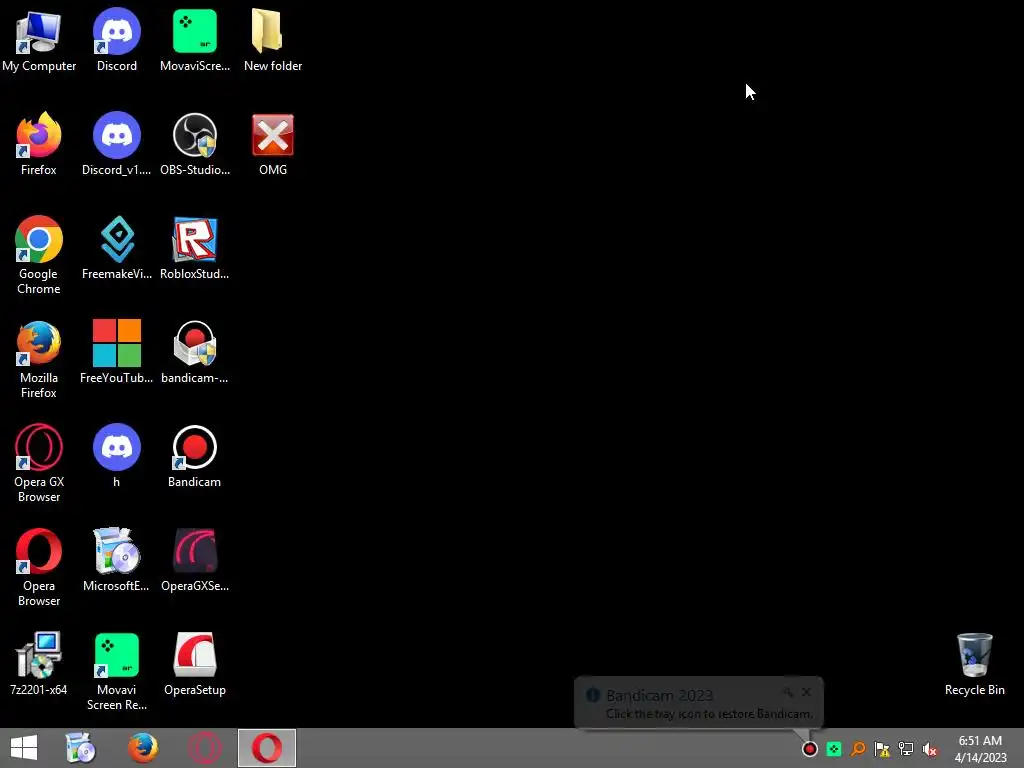Screen dimensions: 1024x768
Task: Open Action Center flag tray icon
Action: coord(882,749)
